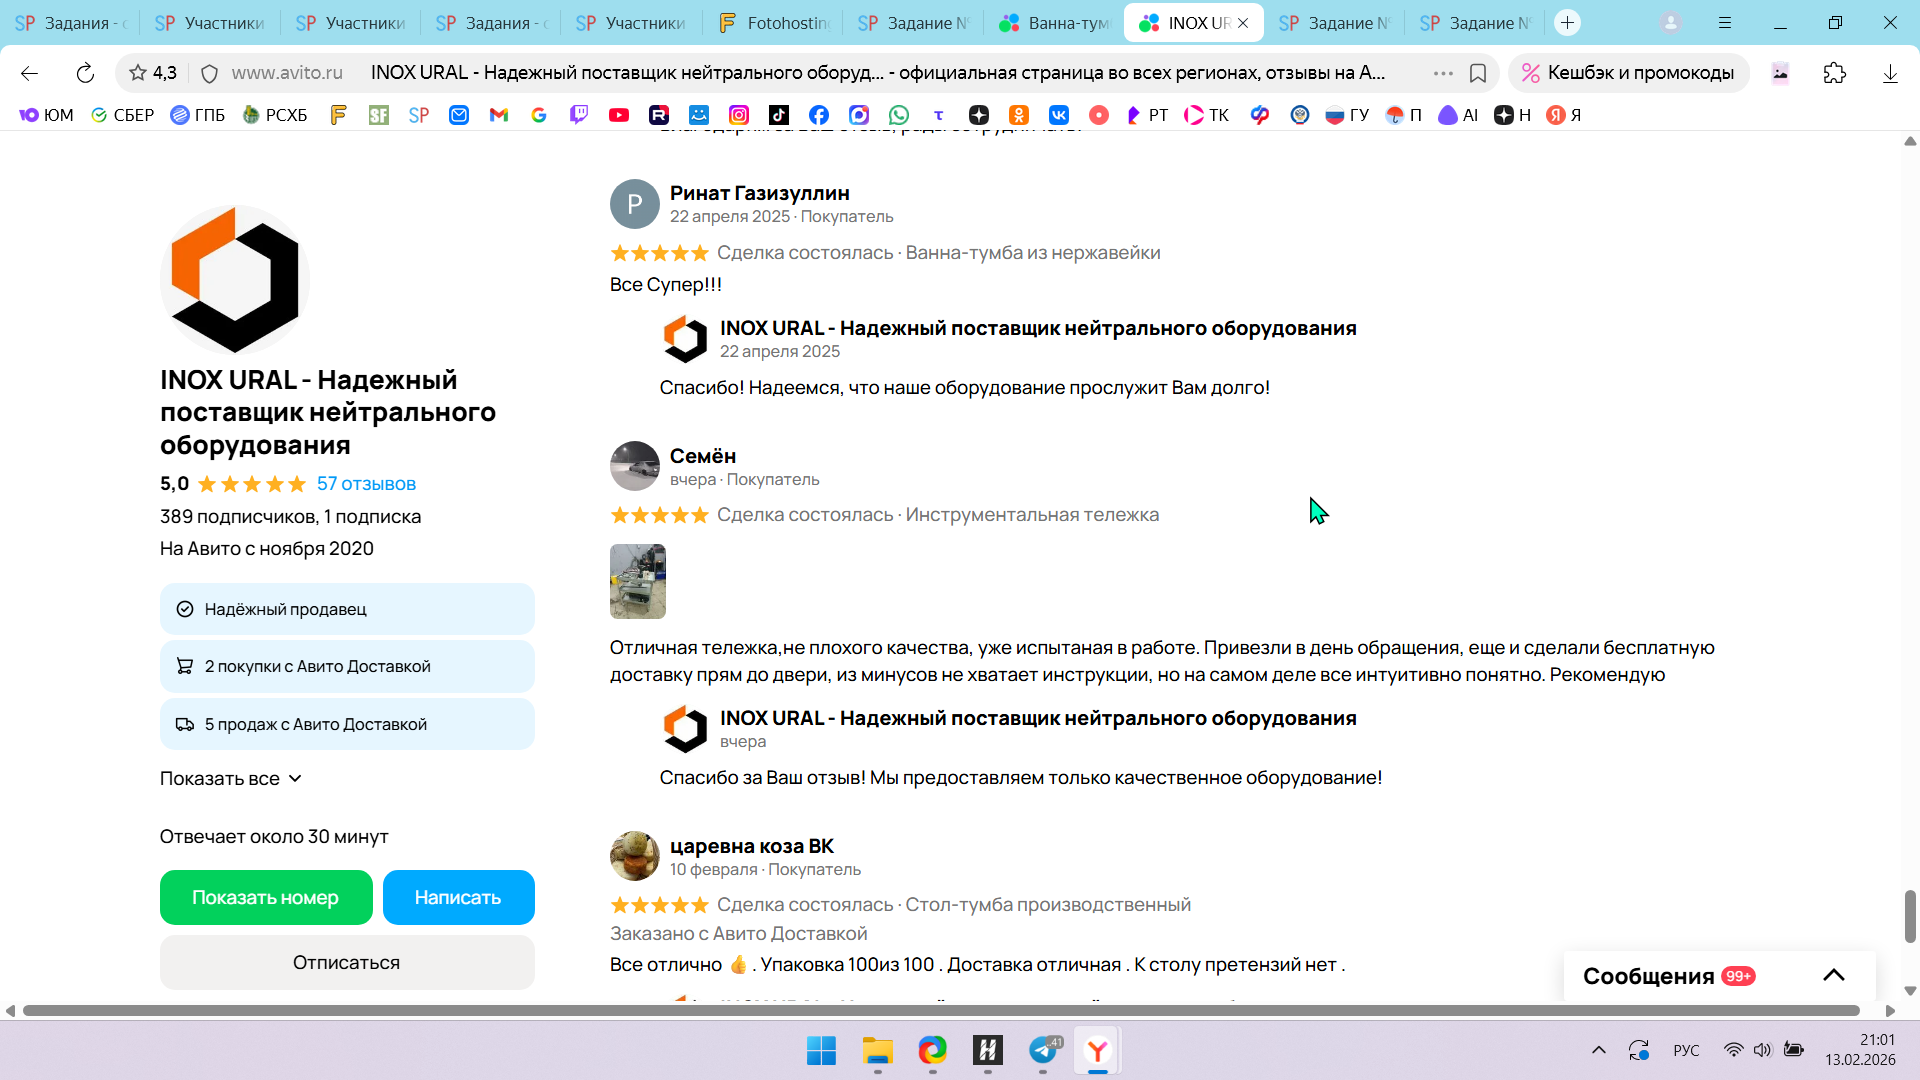Open the browser downloads arrow icon
Viewport: 1920px width, 1080px height.
[1890, 73]
